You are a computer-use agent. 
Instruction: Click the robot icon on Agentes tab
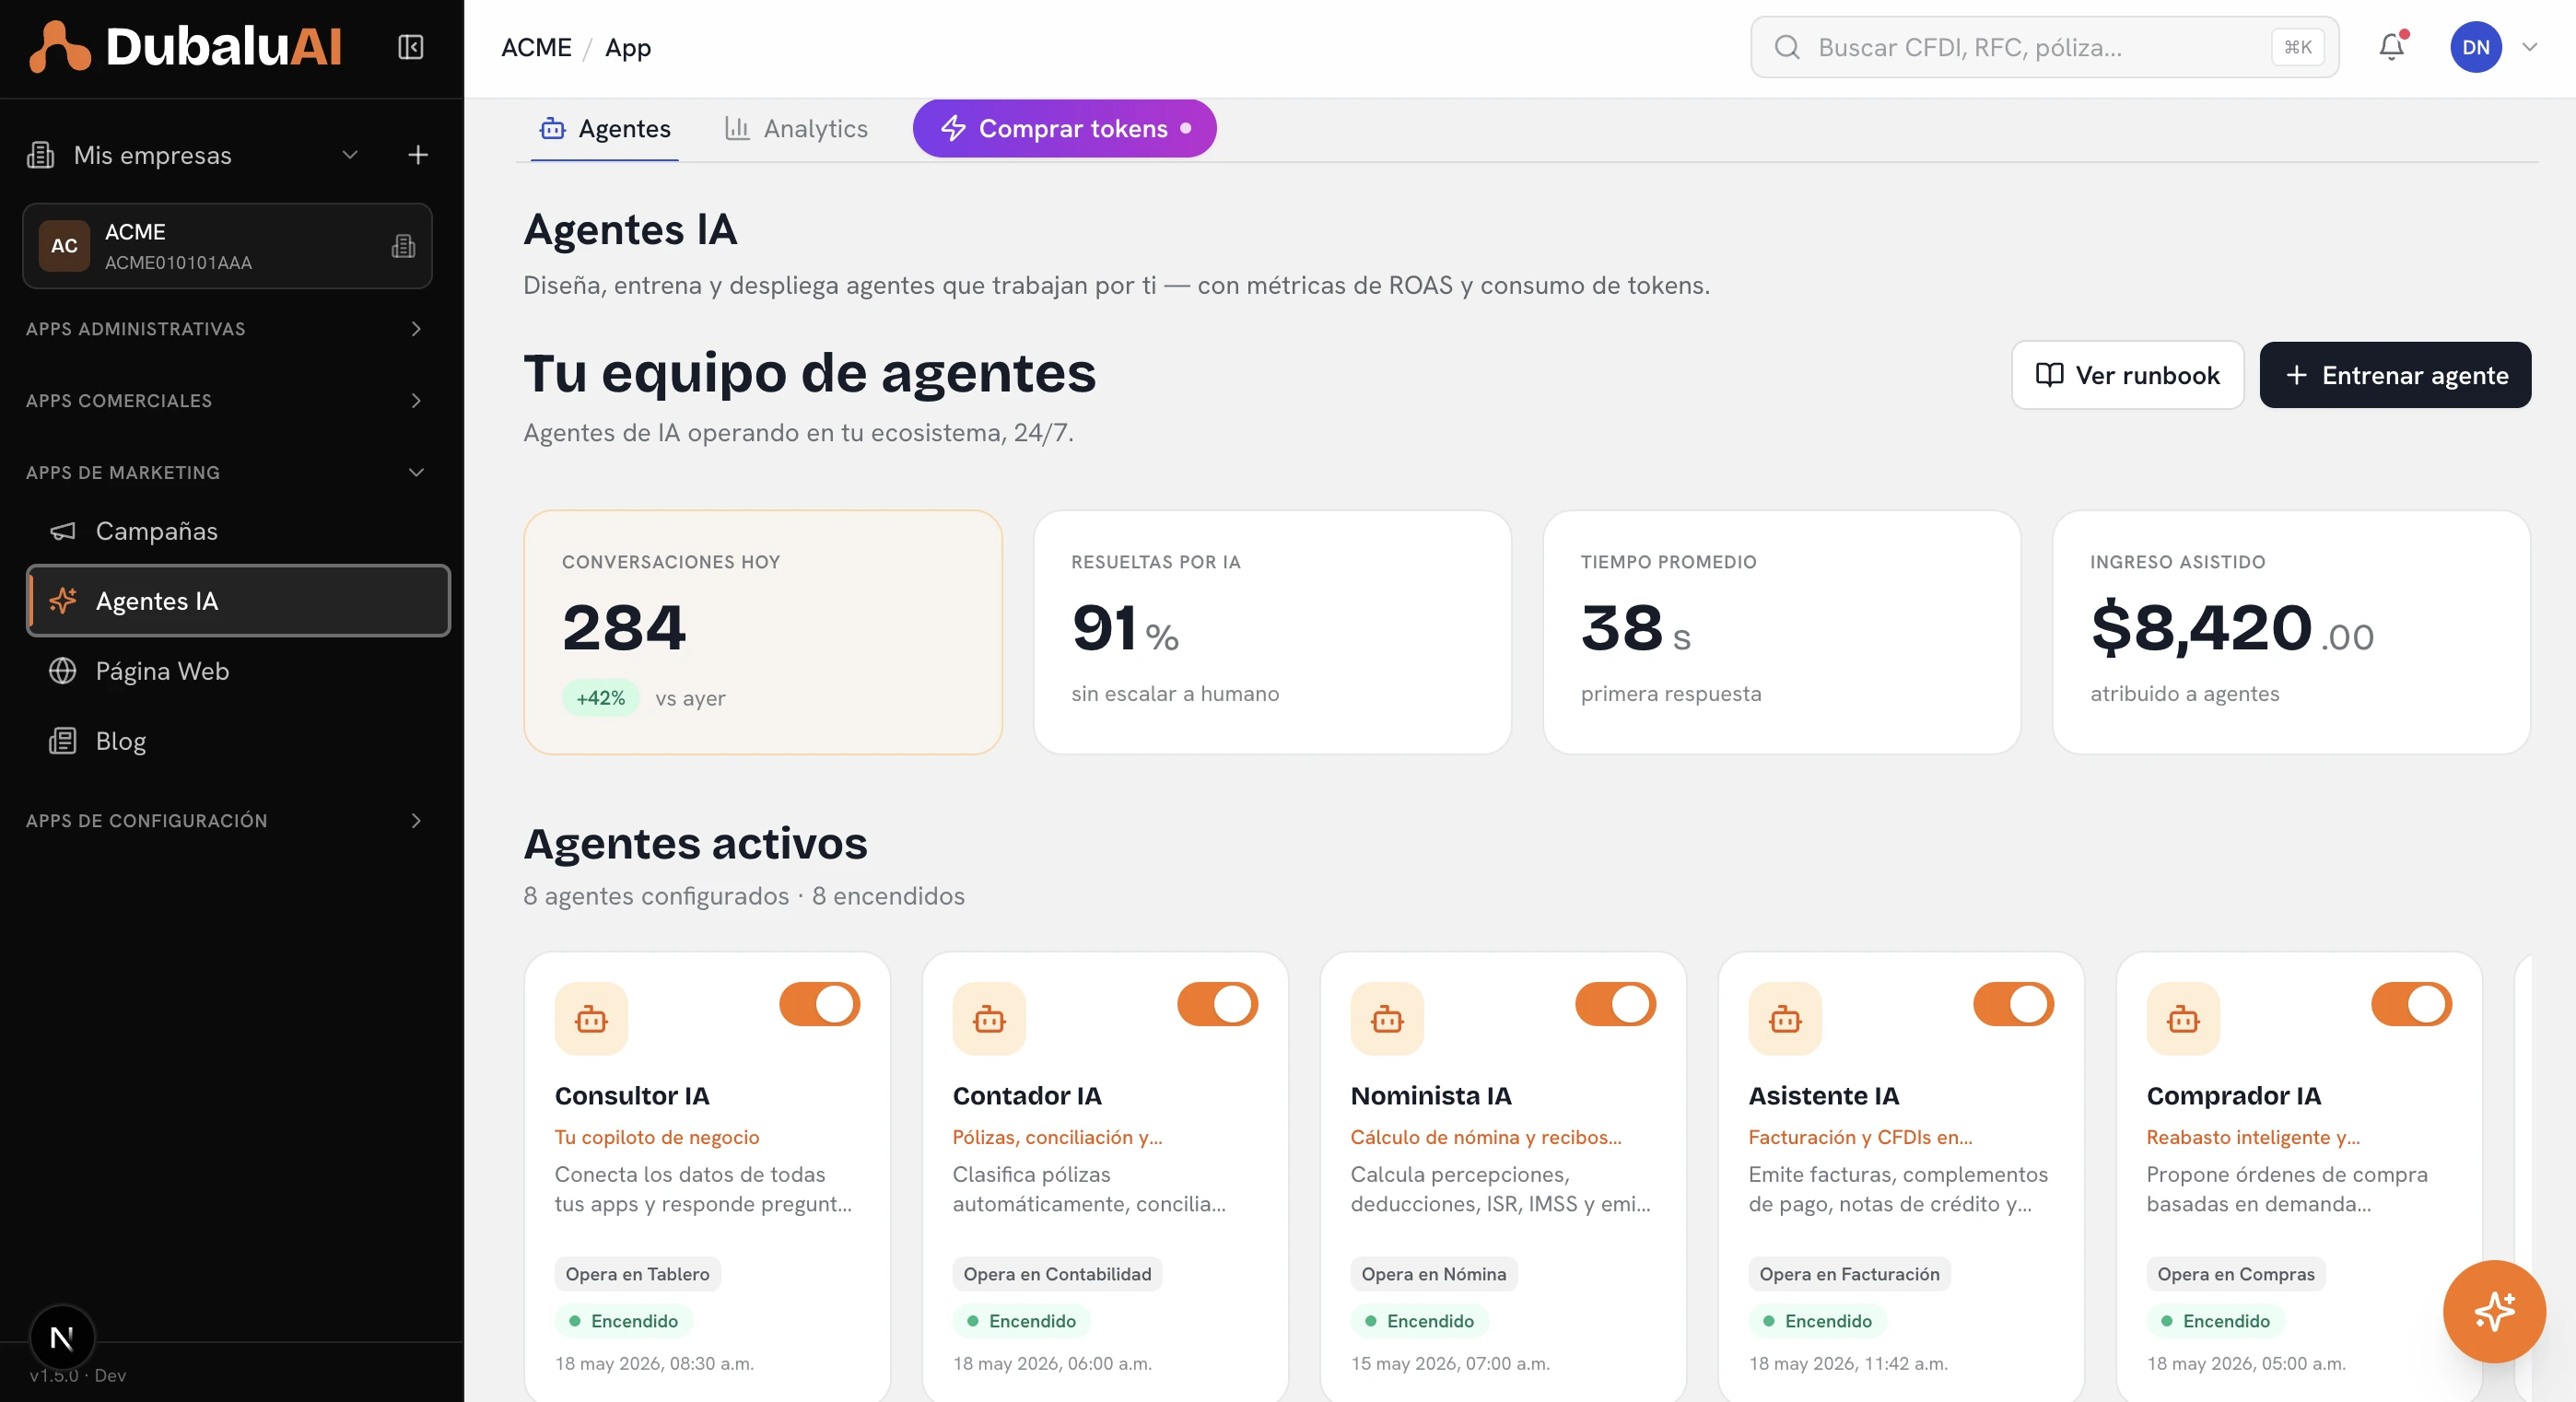[552, 128]
